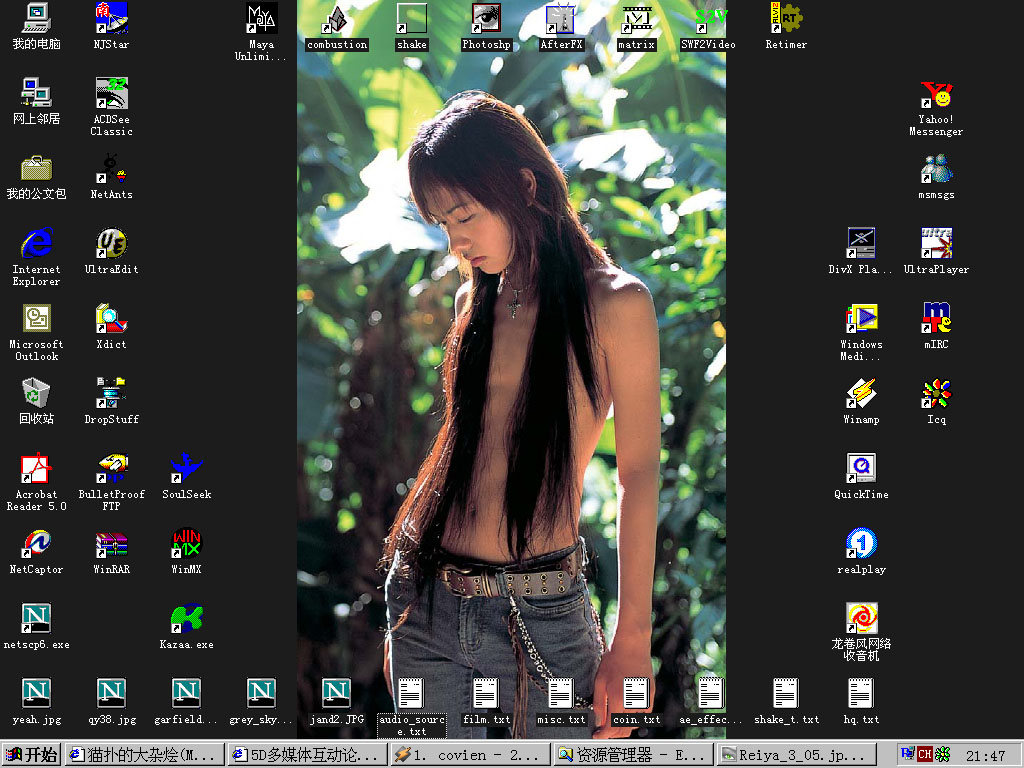Screen dimensions: 1024x768
Task: Click the CH input language indicator
Action: [x=925, y=755]
